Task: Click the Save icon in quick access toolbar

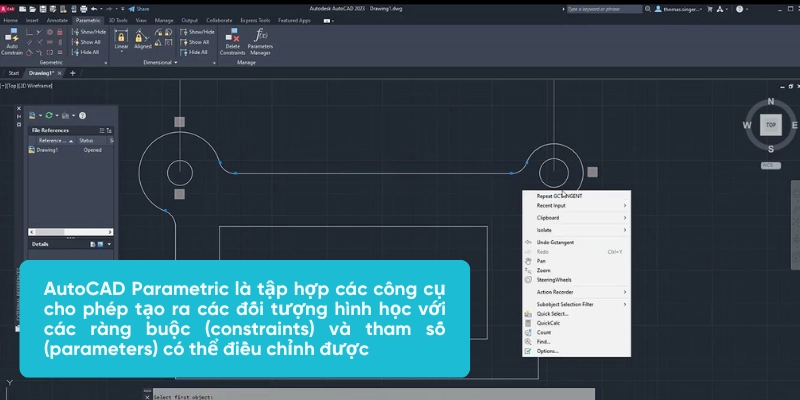Action: coord(42,9)
